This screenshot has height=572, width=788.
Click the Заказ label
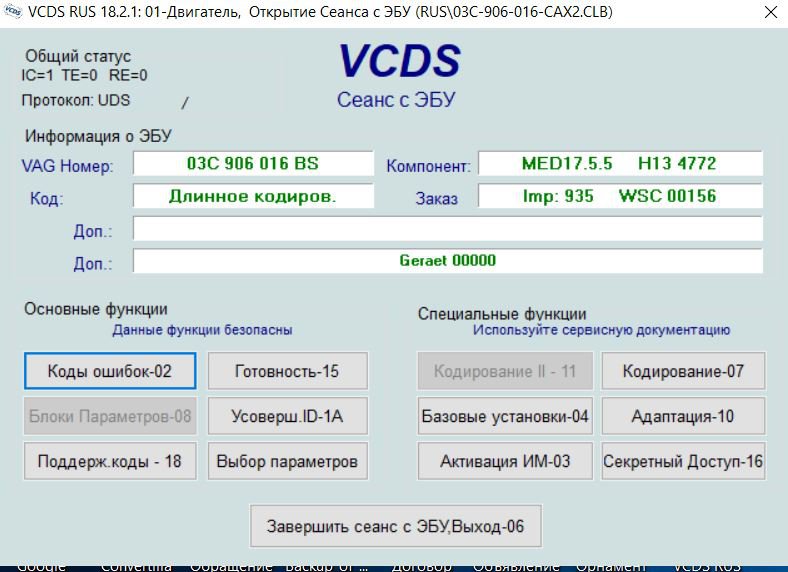(x=437, y=199)
